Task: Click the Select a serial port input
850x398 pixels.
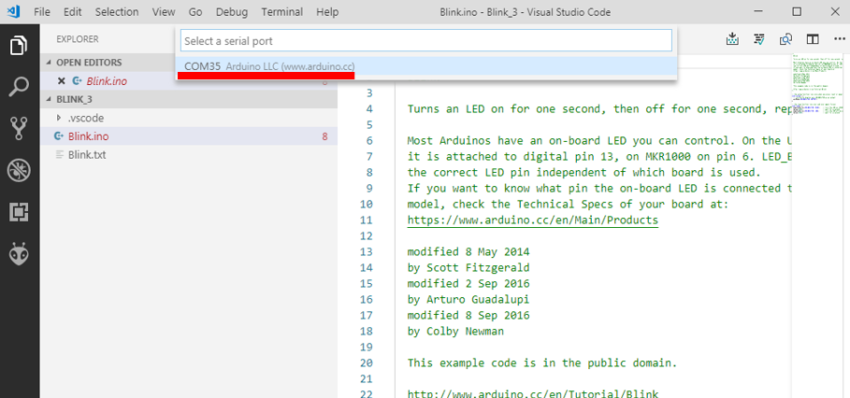Action: [426, 41]
